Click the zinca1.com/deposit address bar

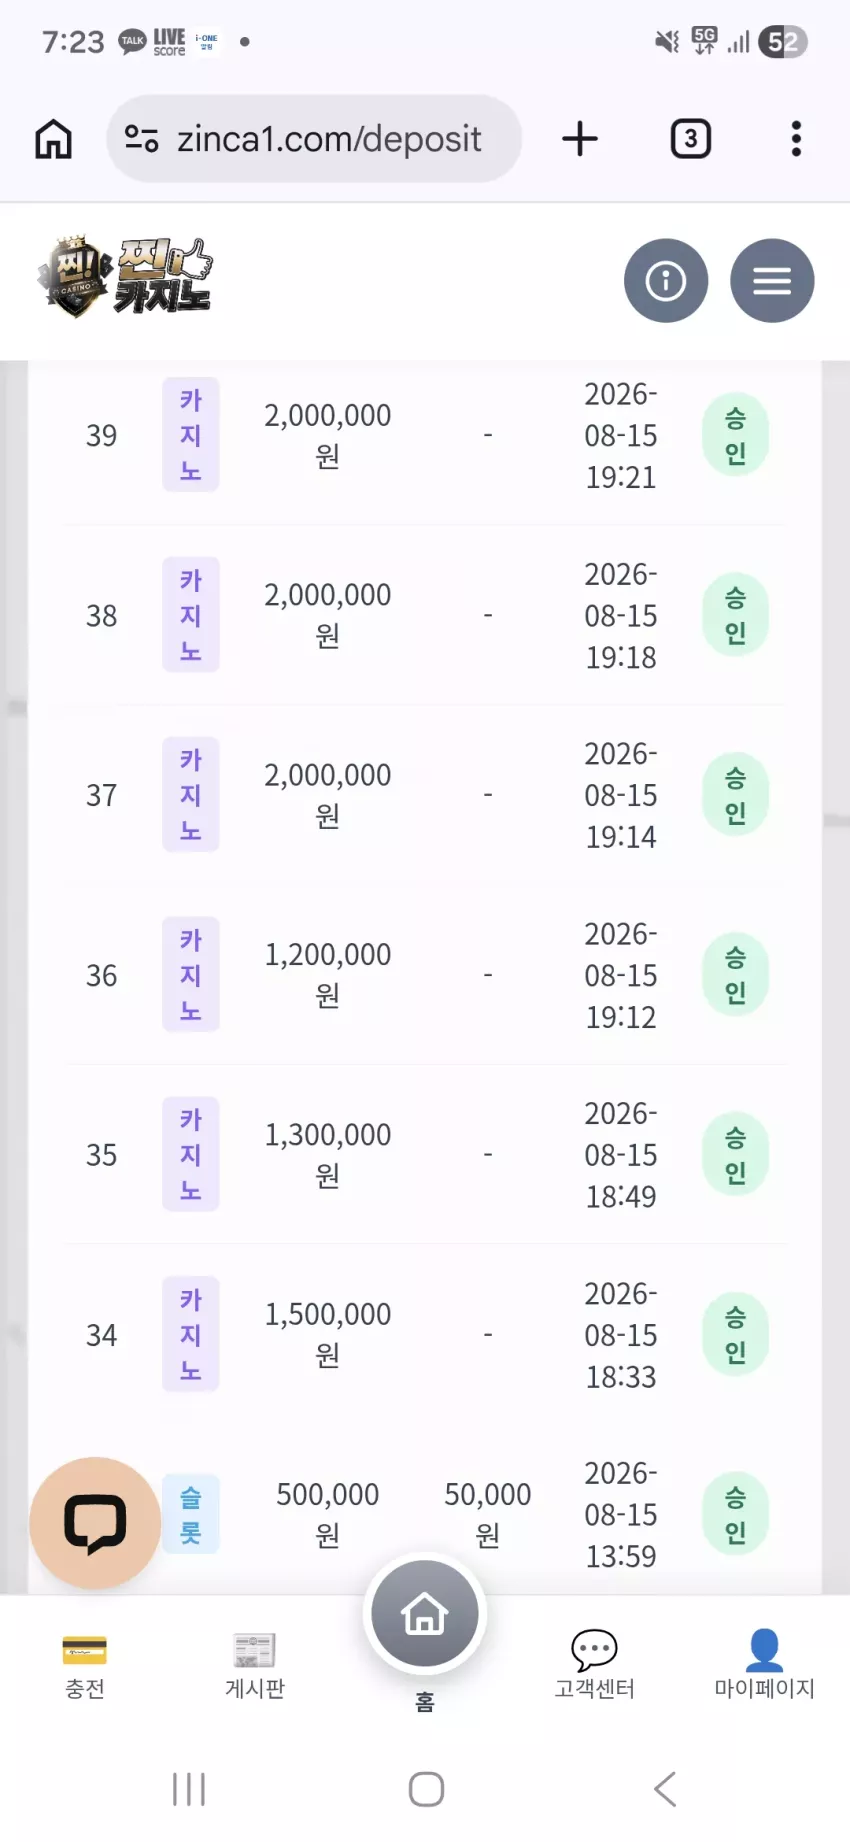coord(314,139)
